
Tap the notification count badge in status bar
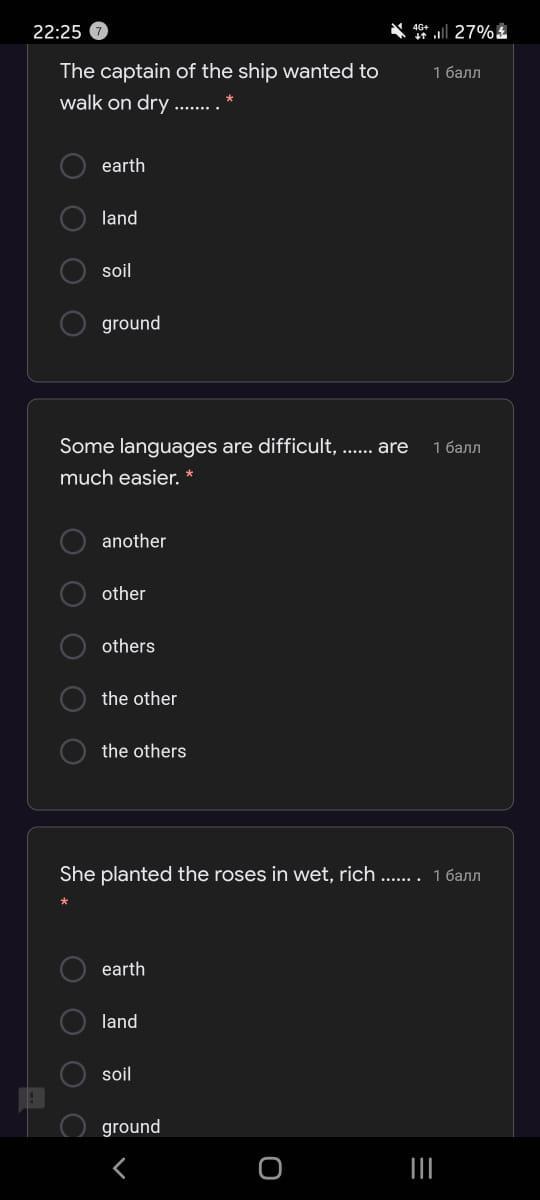pyautogui.click(x=99, y=31)
